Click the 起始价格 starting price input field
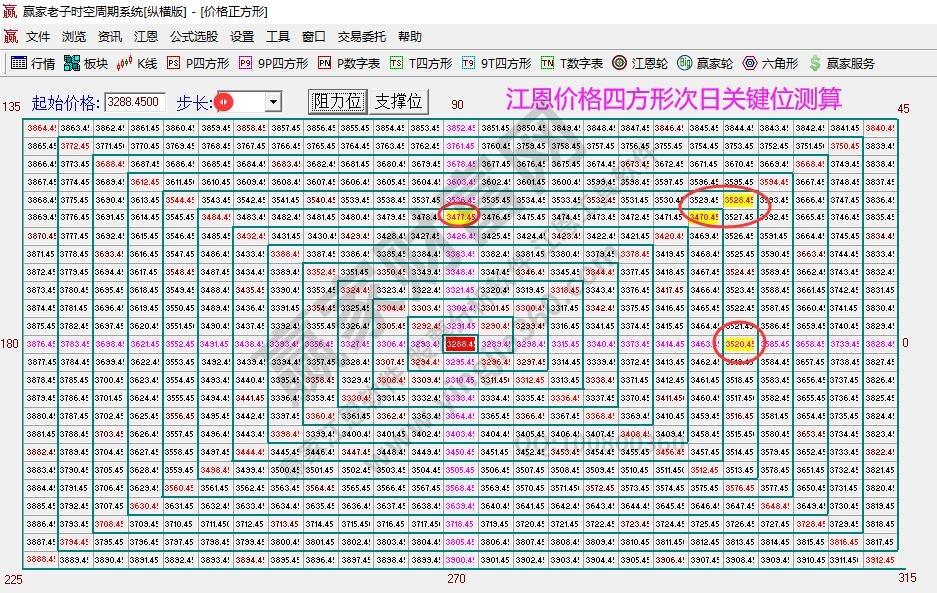The image size is (937, 593). [136, 101]
